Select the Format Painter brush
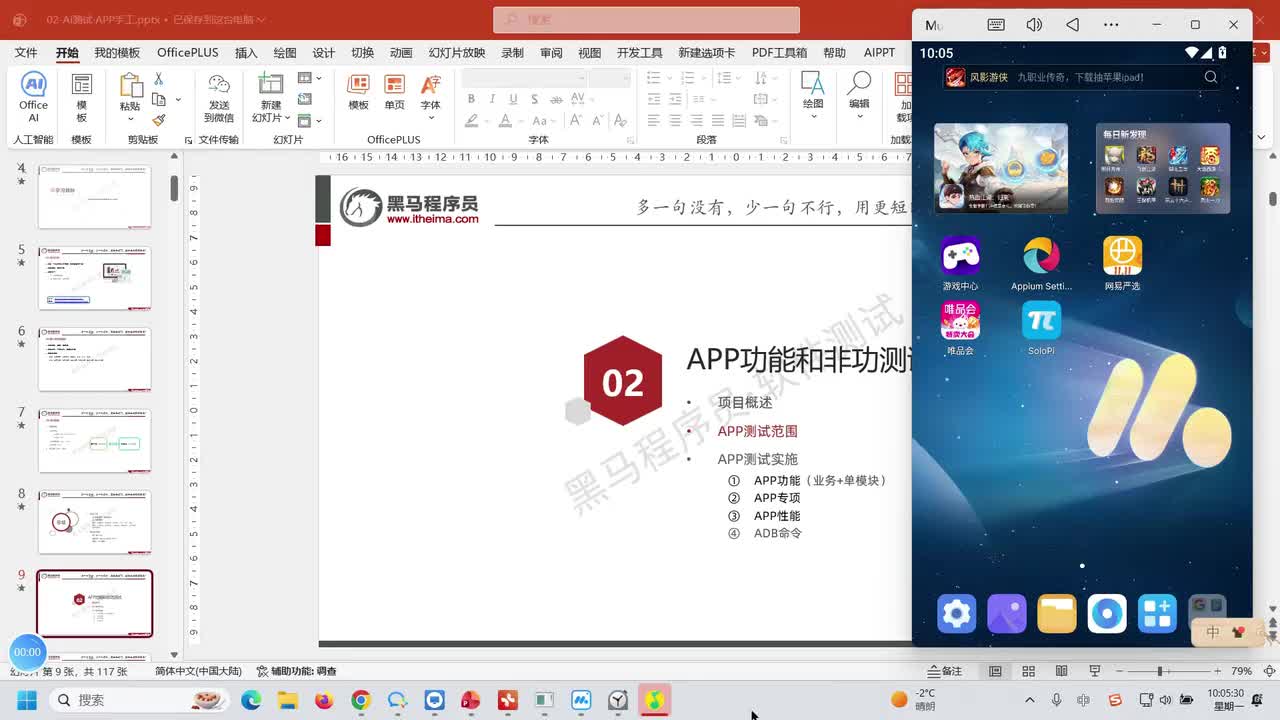 pyautogui.click(x=158, y=120)
